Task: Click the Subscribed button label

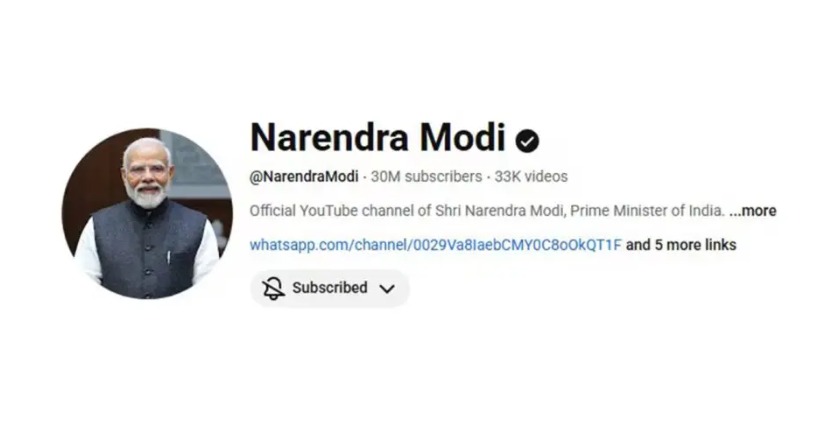Action: (330, 288)
